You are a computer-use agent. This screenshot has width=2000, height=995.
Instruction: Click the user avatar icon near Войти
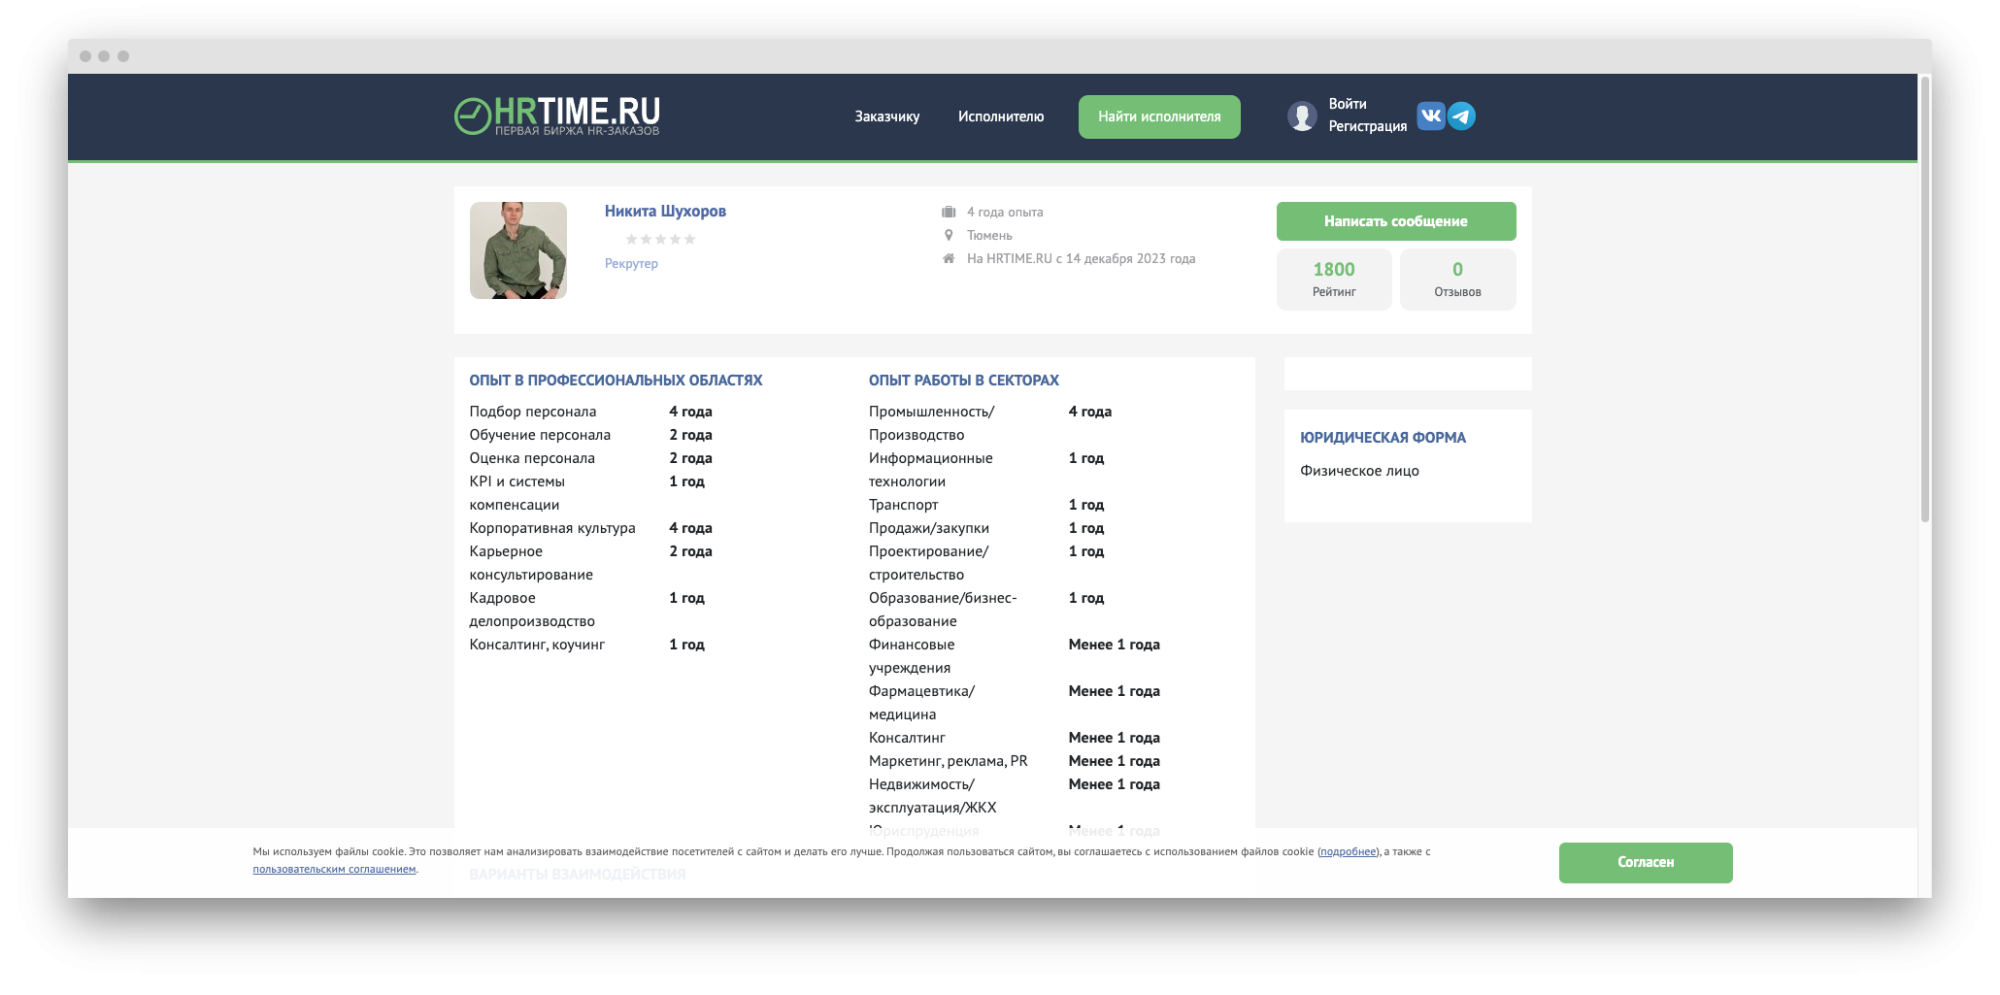(1301, 116)
